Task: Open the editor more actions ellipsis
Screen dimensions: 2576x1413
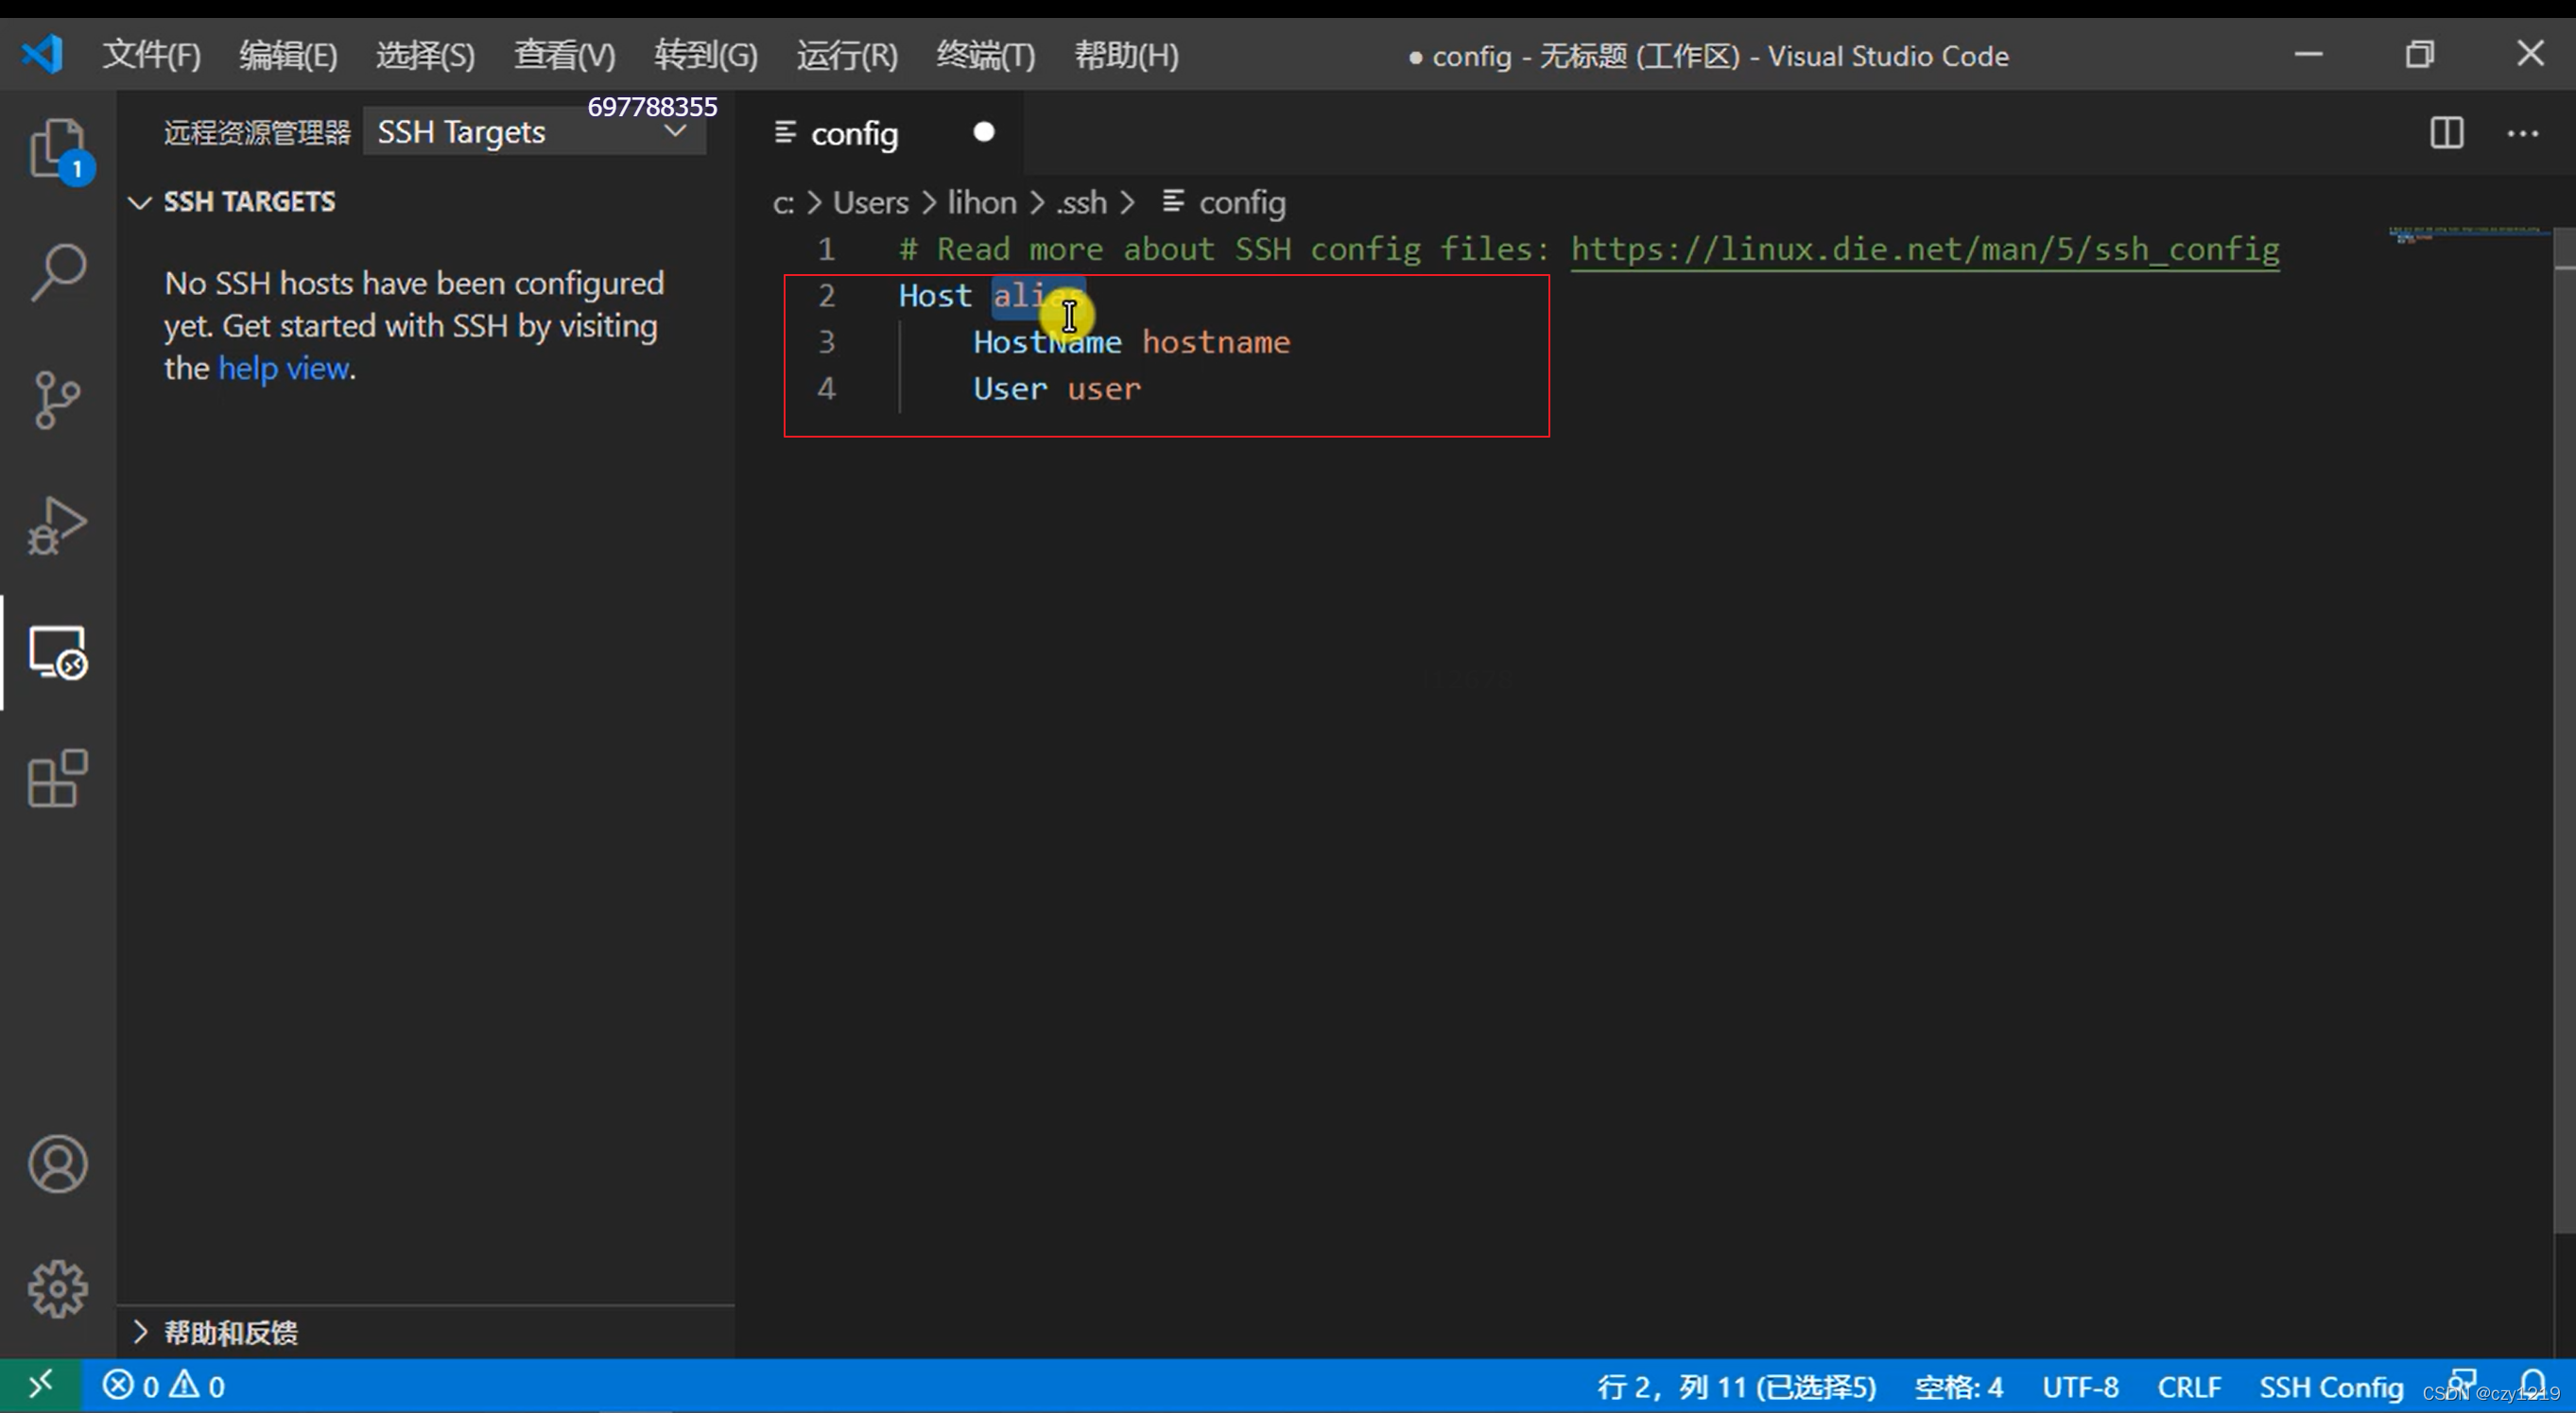Action: click(x=2522, y=133)
